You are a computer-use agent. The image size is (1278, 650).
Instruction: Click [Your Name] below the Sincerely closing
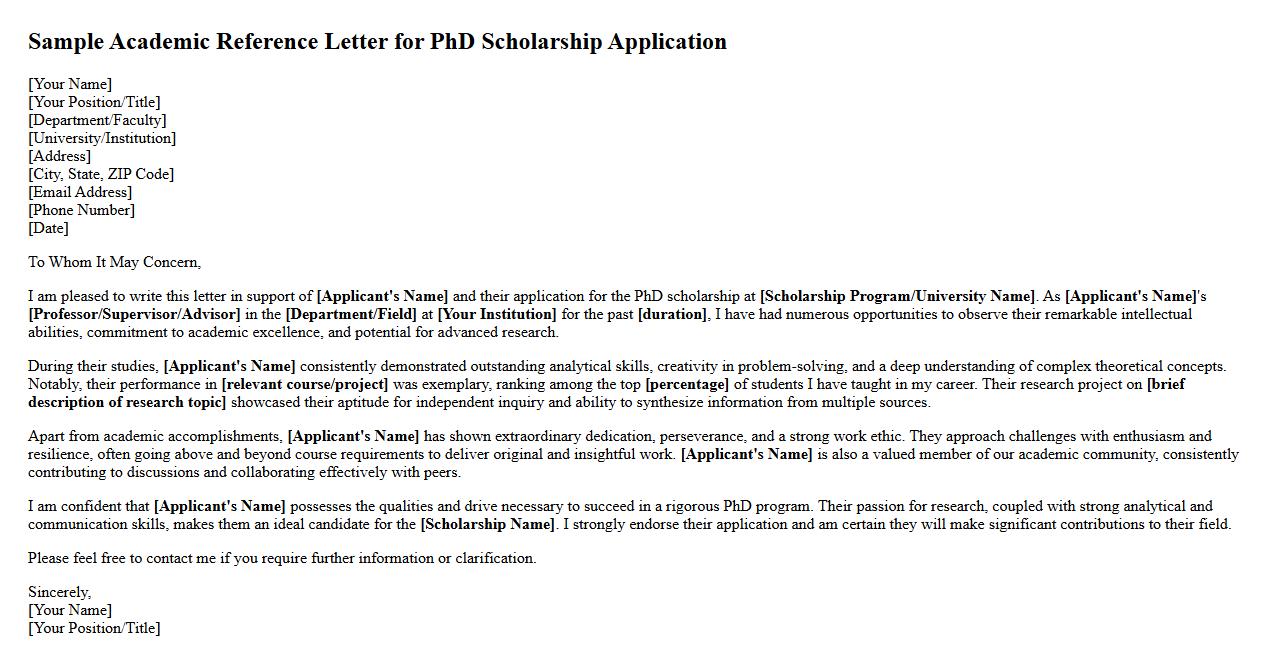click(70, 610)
